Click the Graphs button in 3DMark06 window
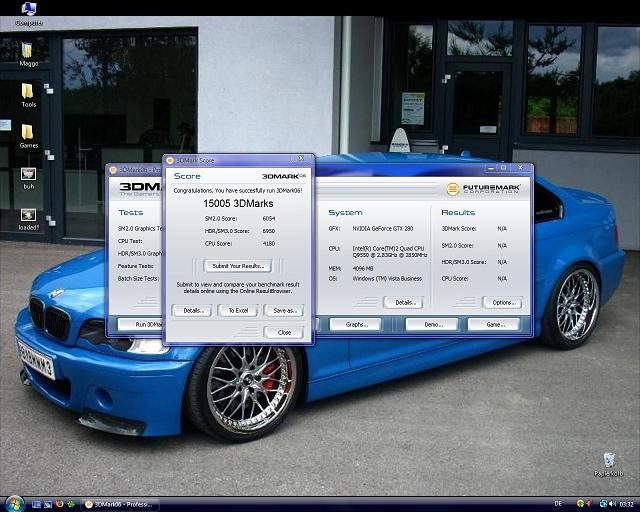The height and width of the screenshot is (512, 640). (x=356, y=325)
